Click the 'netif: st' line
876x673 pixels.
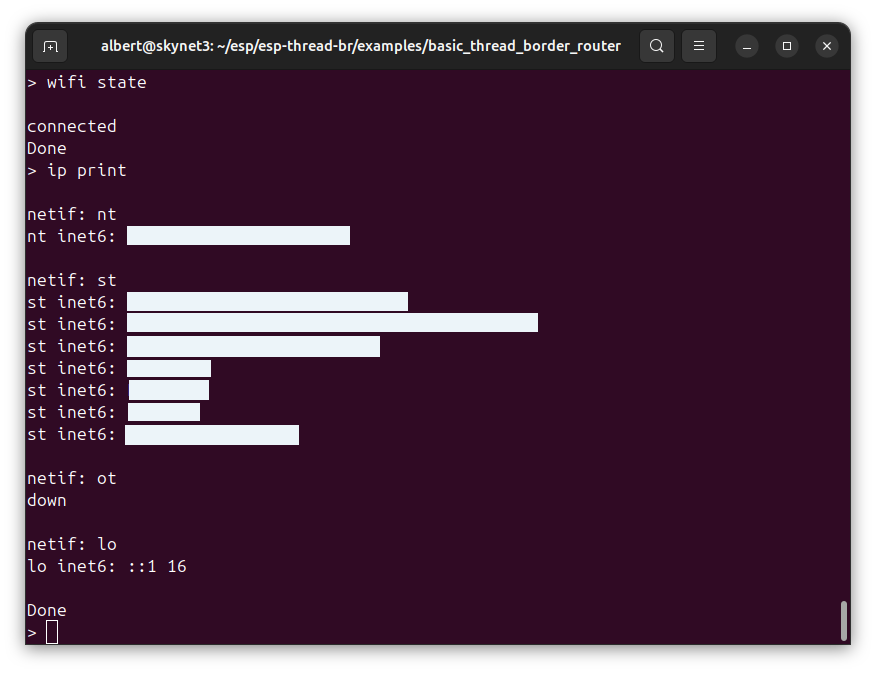coord(71,280)
